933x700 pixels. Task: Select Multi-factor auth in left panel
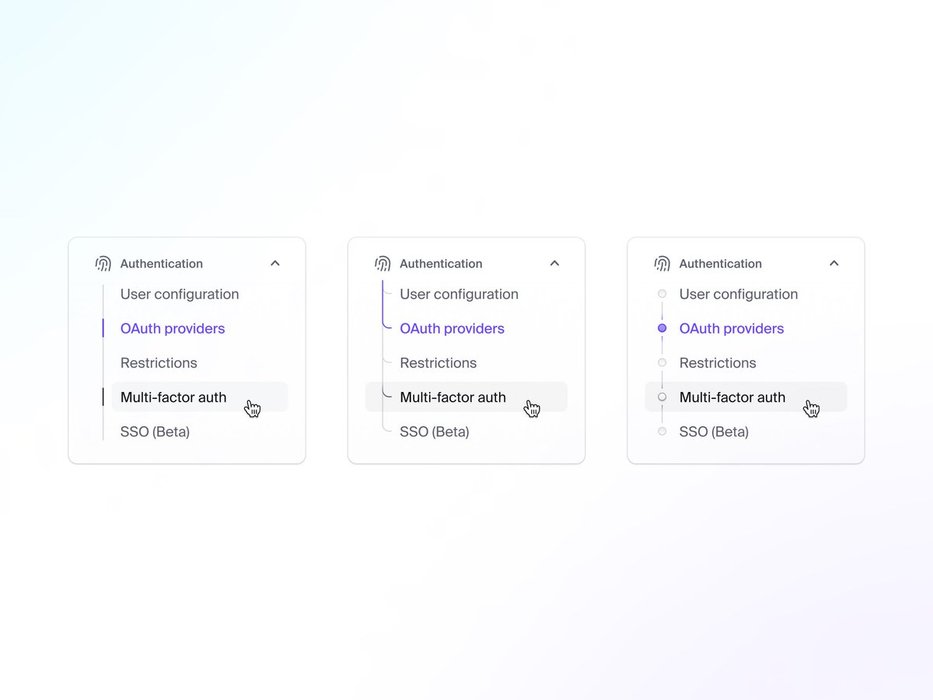[173, 397]
